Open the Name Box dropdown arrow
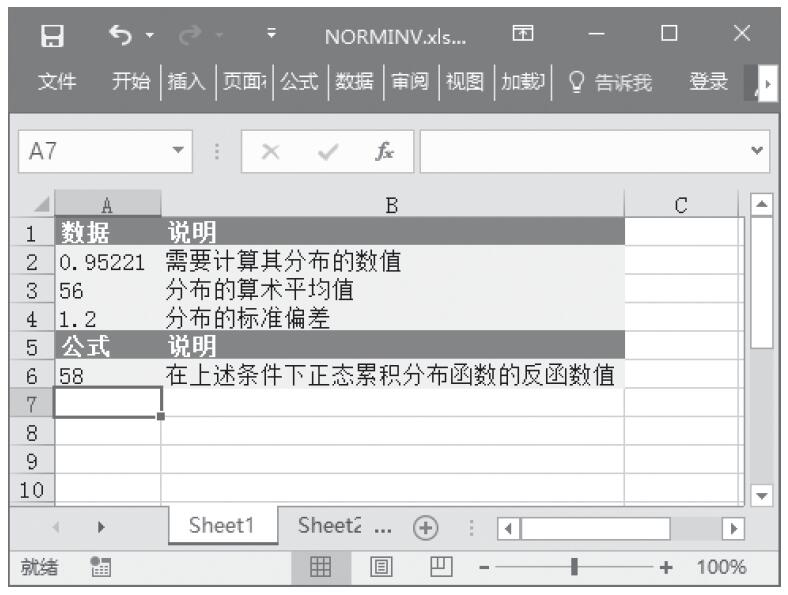788x595 pixels. coord(178,151)
